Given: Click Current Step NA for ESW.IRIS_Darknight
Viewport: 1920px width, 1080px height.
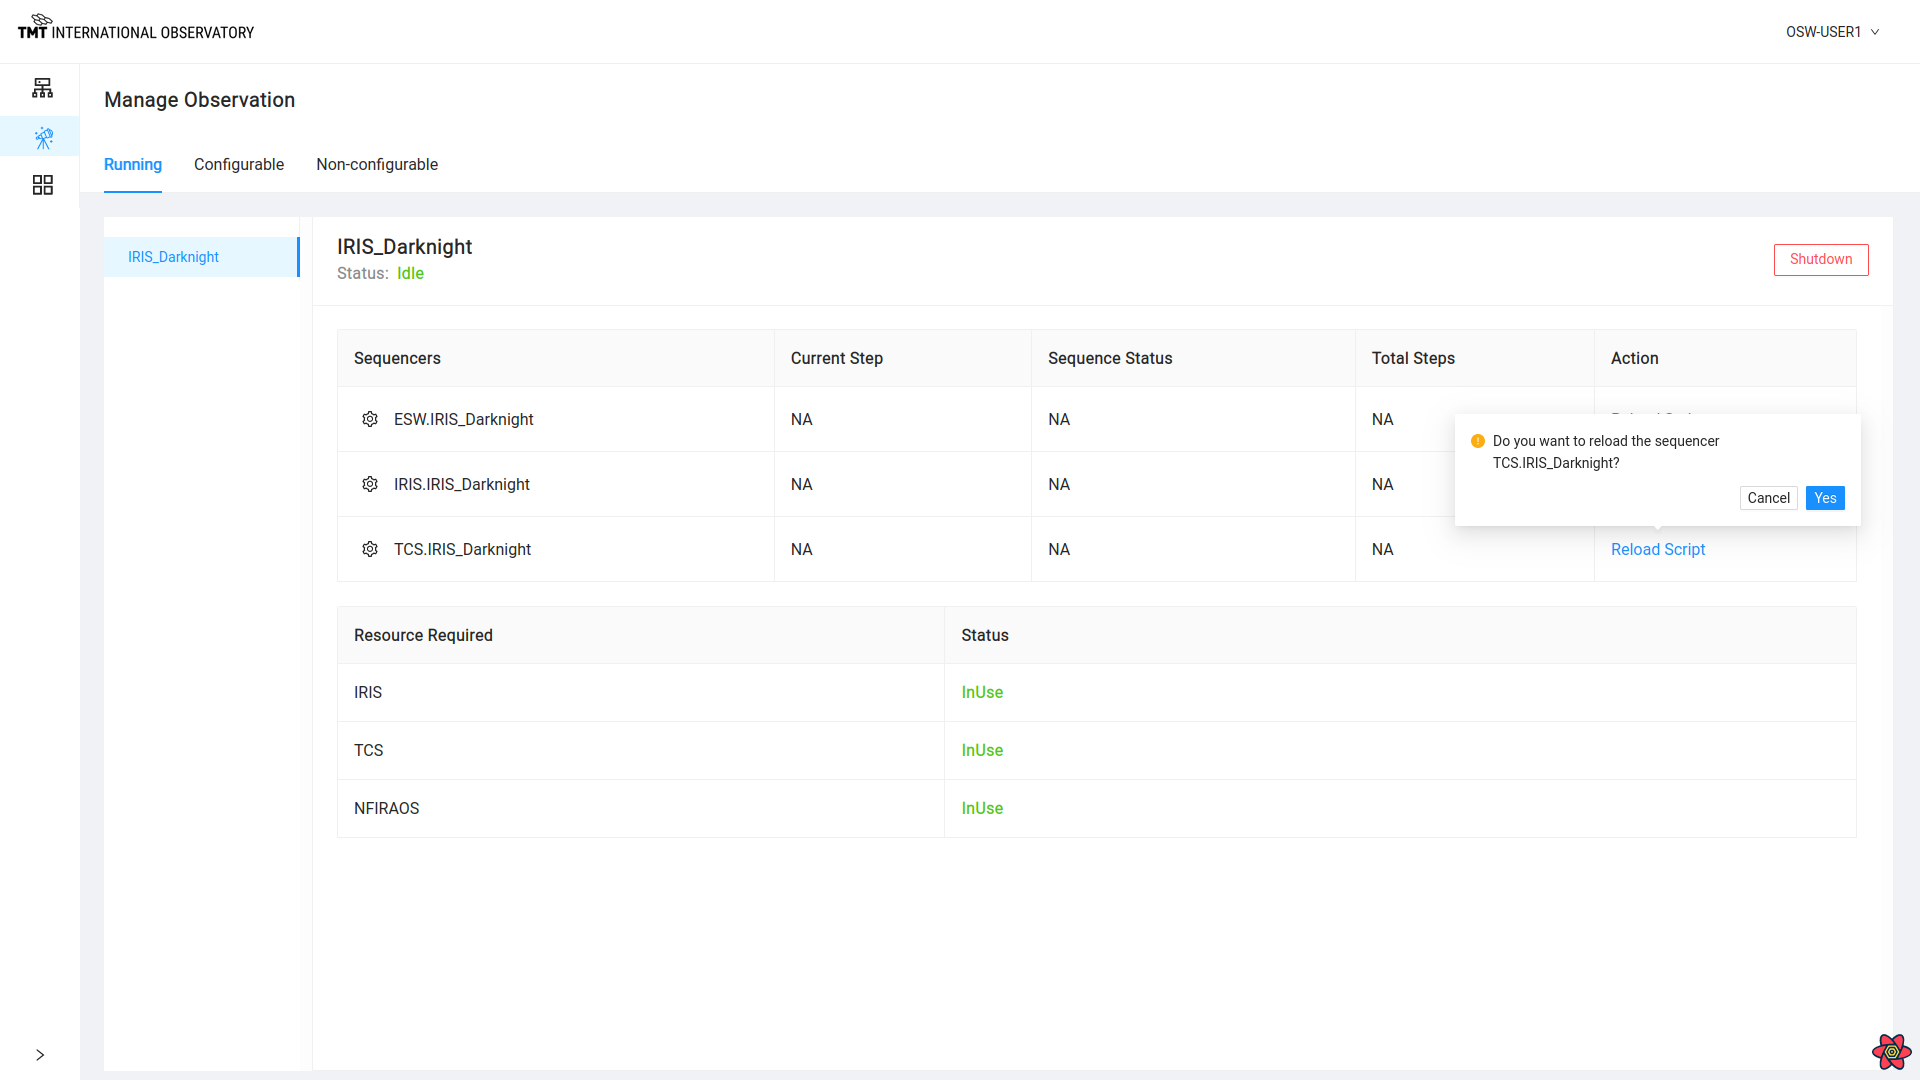Looking at the screenshot, I should [x=801, y=419].
